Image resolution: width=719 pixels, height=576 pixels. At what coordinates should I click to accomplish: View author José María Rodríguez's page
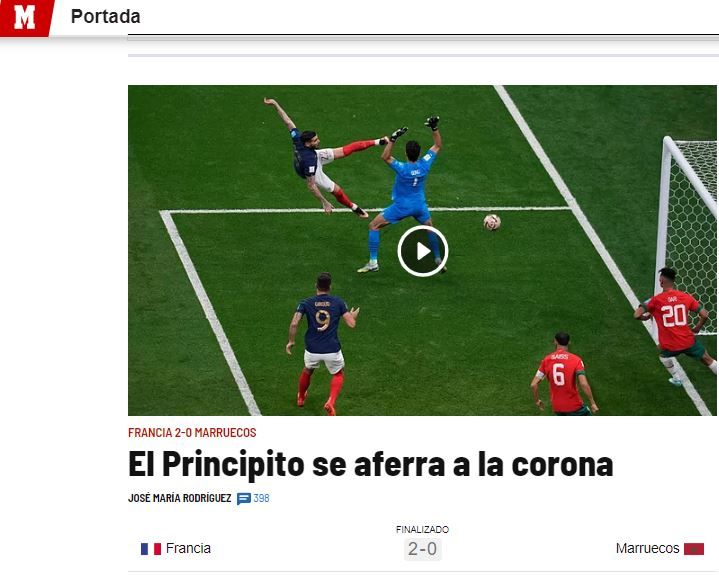coord(180,498)
